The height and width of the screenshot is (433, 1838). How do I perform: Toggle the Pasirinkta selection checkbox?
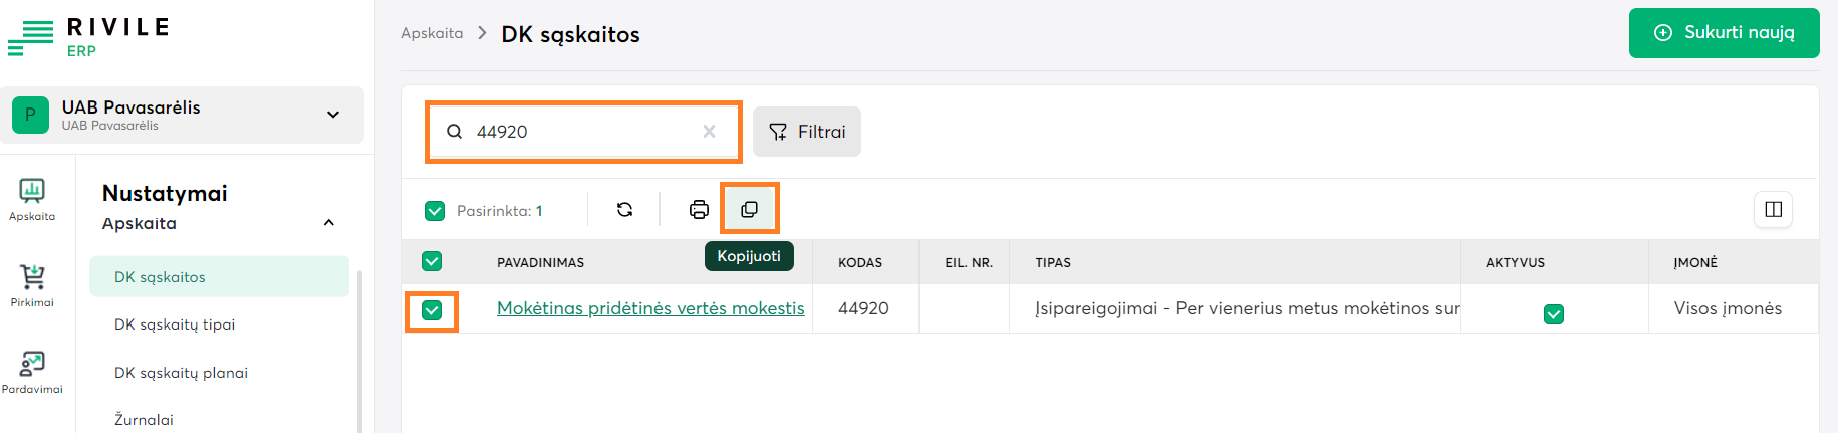coord(435,210)
